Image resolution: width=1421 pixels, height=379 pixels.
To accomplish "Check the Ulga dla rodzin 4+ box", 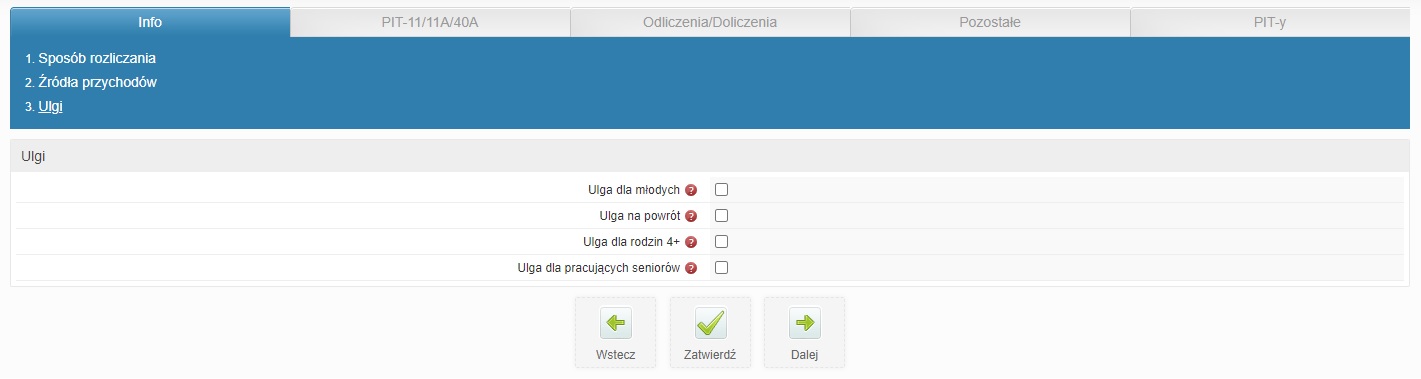I will [721, 241].
